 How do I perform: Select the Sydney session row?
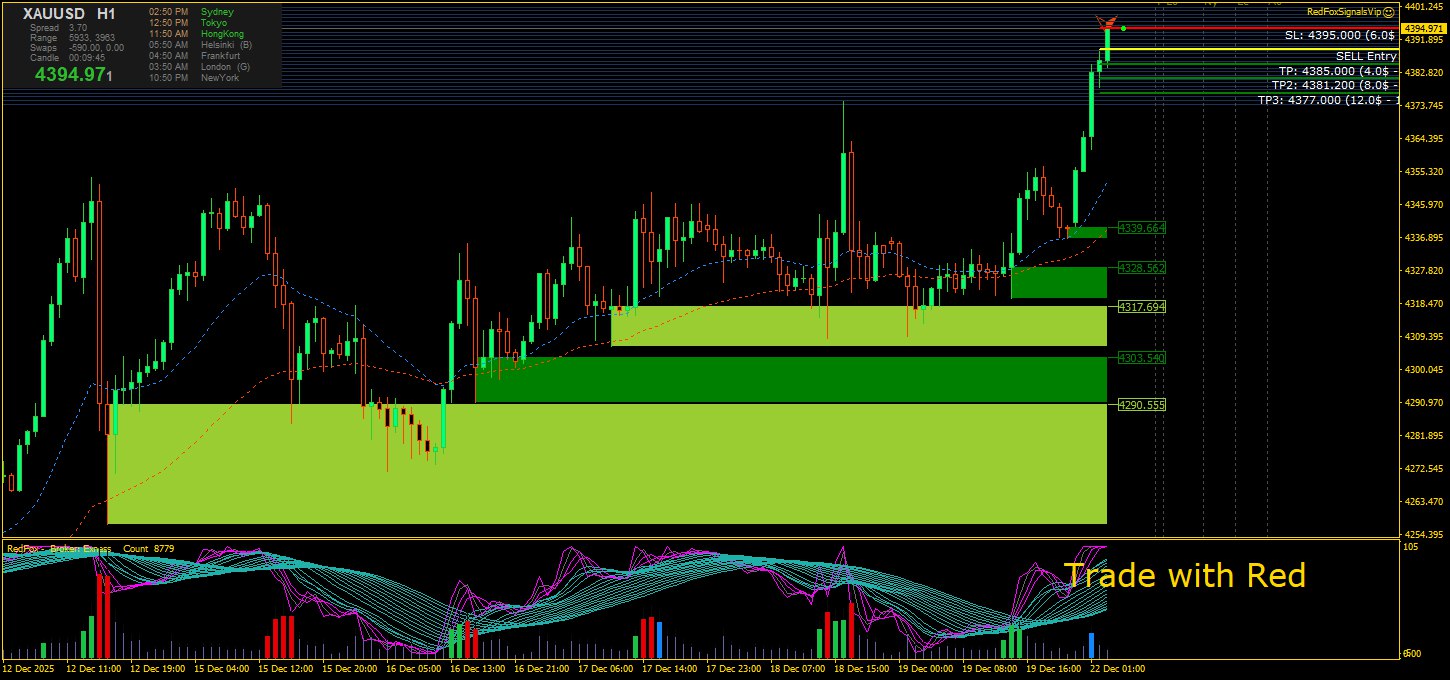pos(195,12)
